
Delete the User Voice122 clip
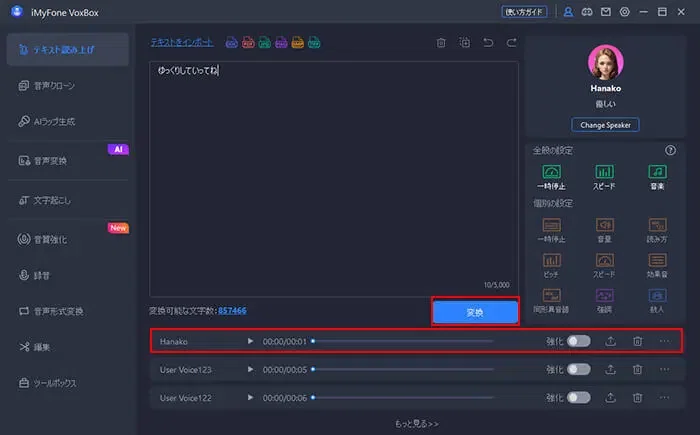click(x=638, y=398)
